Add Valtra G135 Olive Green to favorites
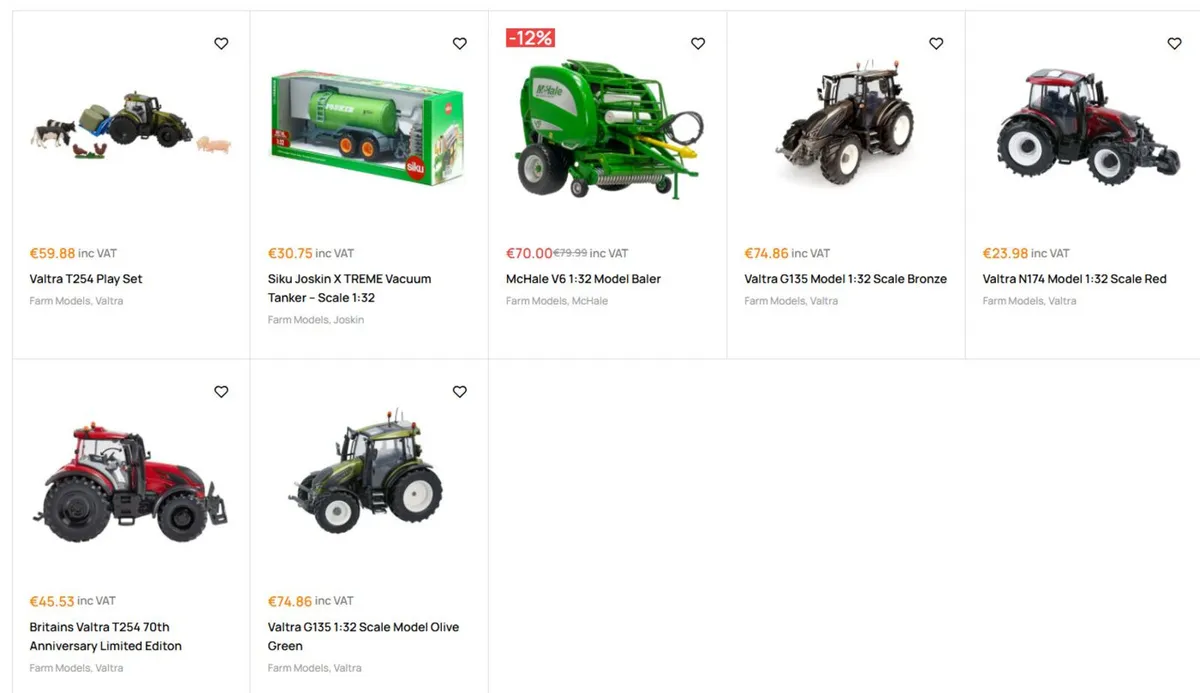 460,392
